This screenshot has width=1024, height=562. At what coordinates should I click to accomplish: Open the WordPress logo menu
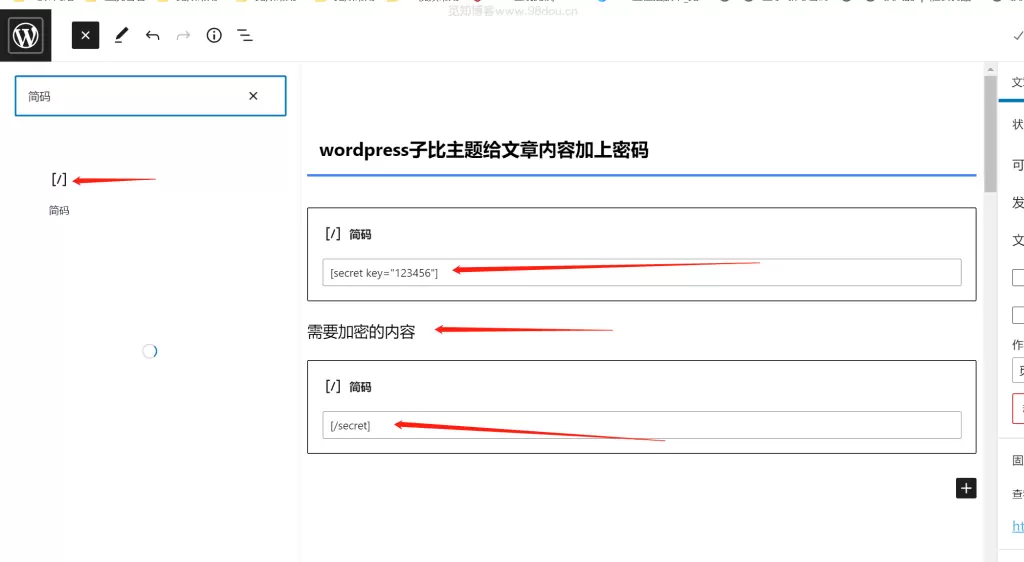coord(25,35)
